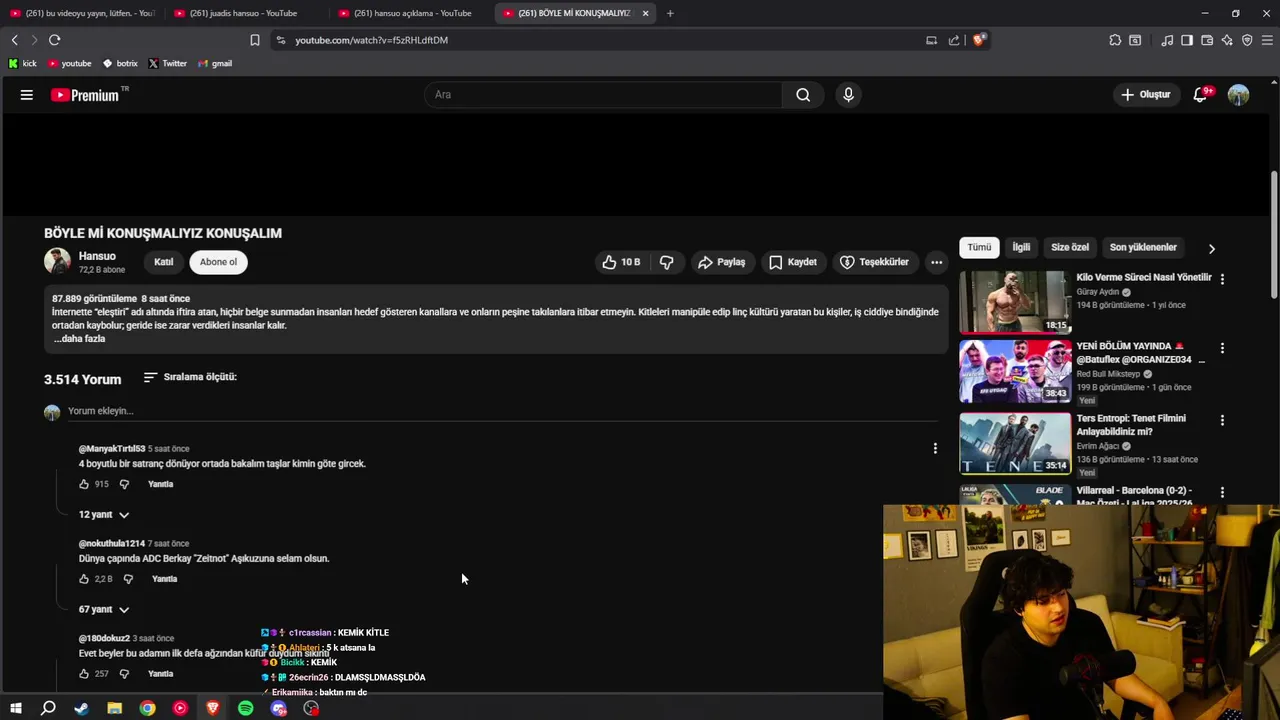1280x720 pixels.
Task: Open the YouTube hamburger guide menu
Action: click(27, 95)
